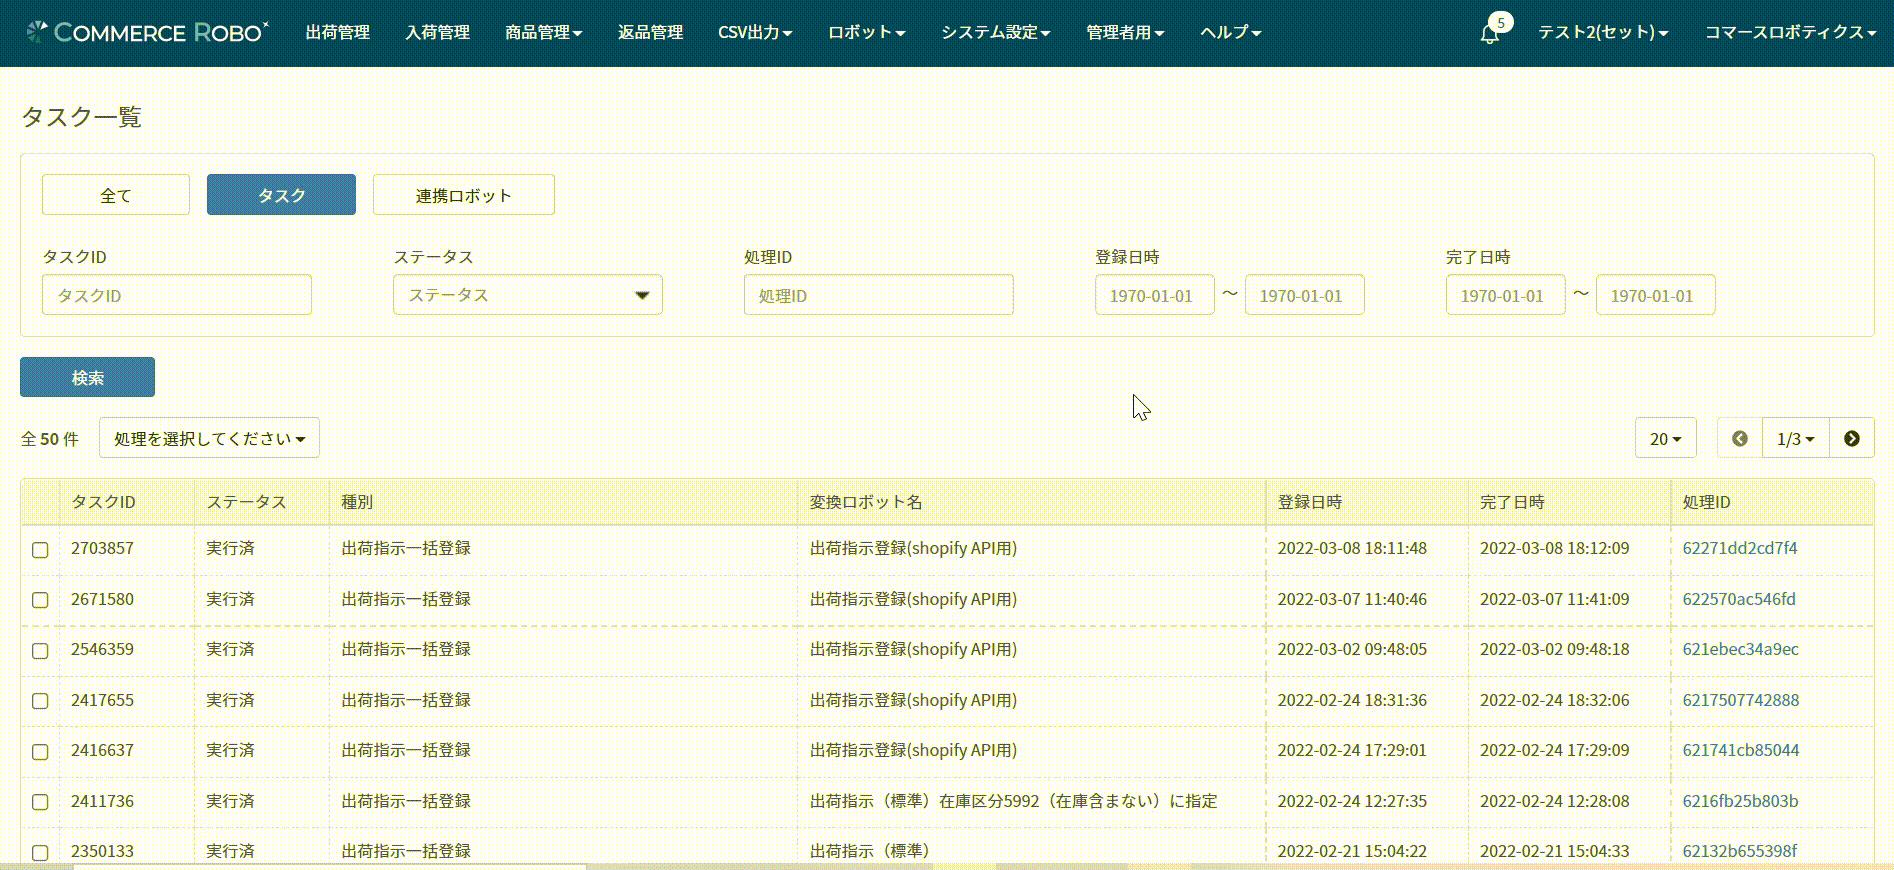Select the 全て filter tab
Image resolution: width=1894 pixels, height=870 pixels.
pyautogui.click(x=116, y=195)
